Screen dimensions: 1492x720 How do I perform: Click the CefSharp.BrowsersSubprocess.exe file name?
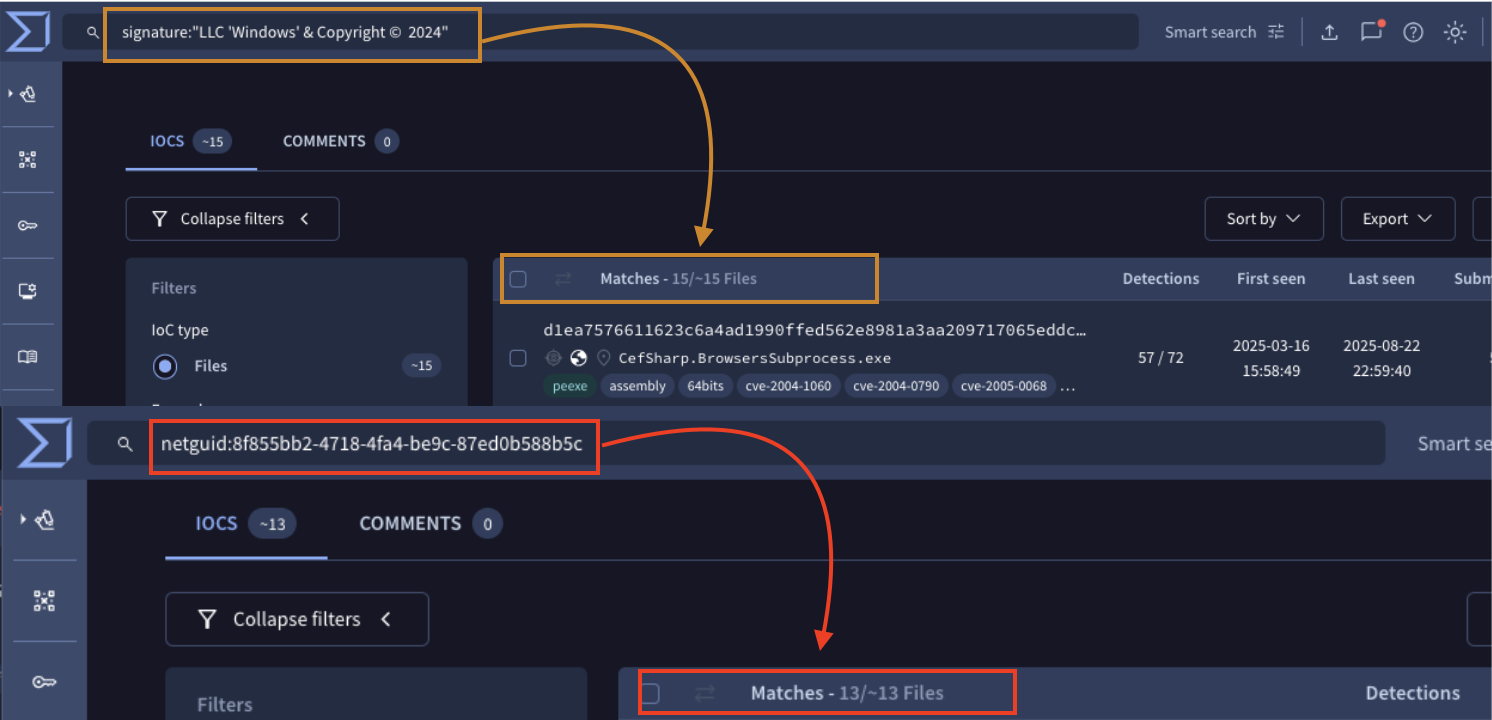tap(755, 358)
